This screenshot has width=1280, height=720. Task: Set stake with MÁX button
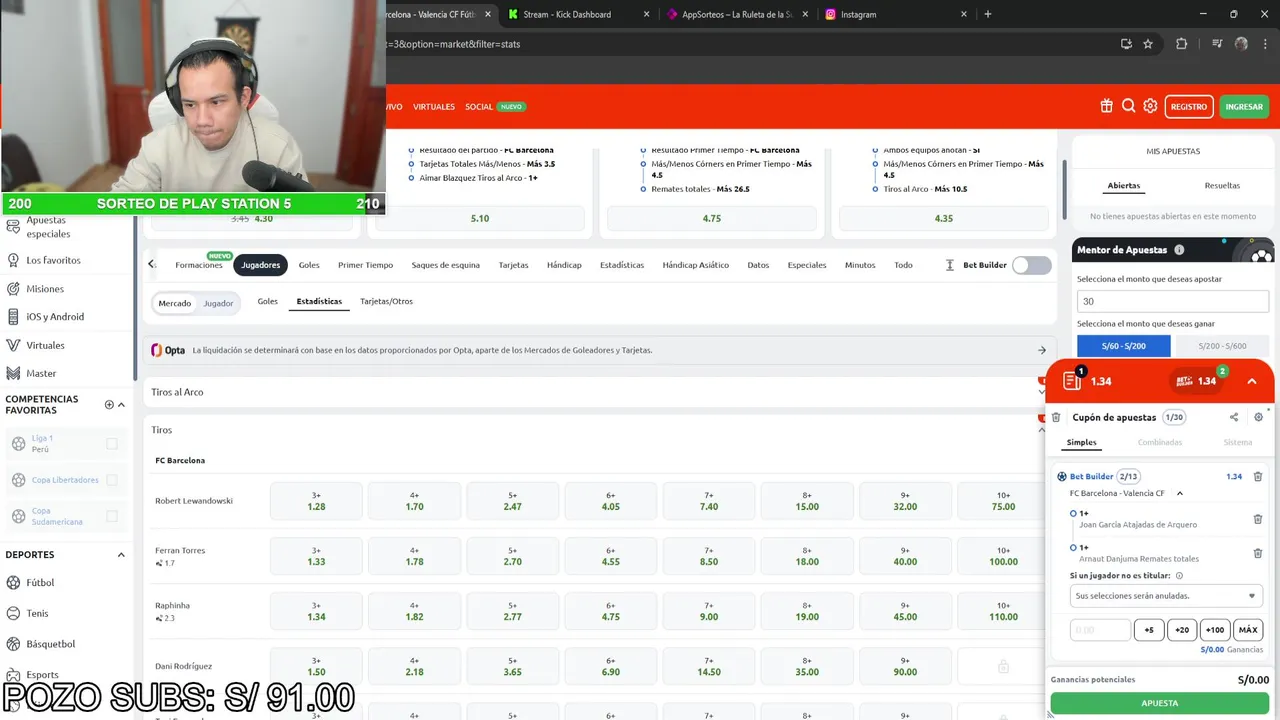pos(1248,630)
